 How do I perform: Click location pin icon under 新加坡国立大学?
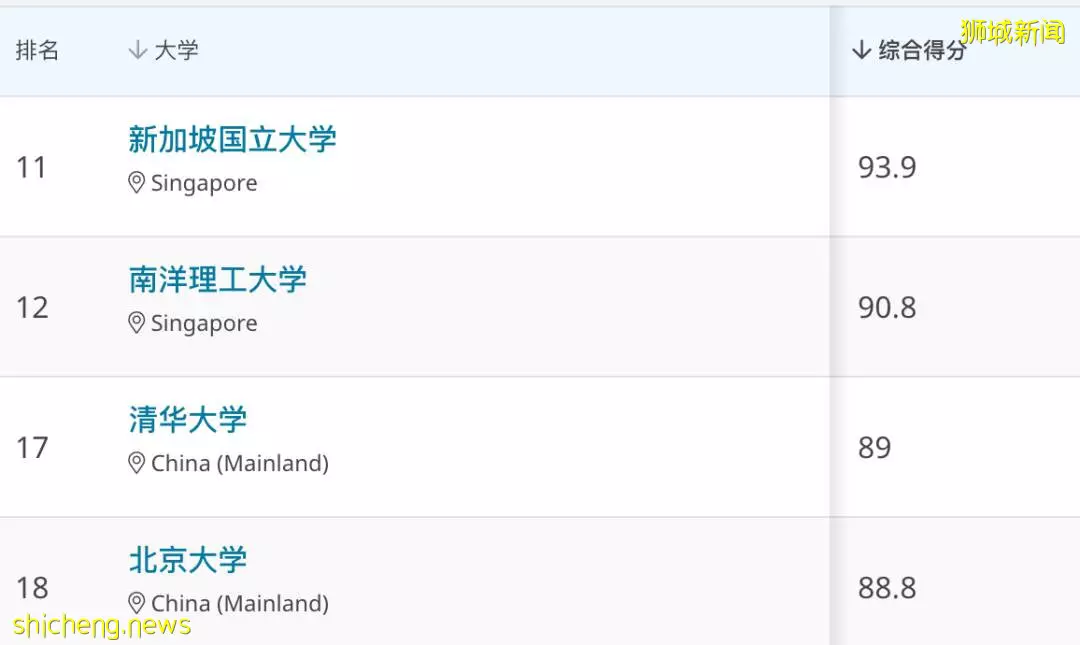click(136, 183)
